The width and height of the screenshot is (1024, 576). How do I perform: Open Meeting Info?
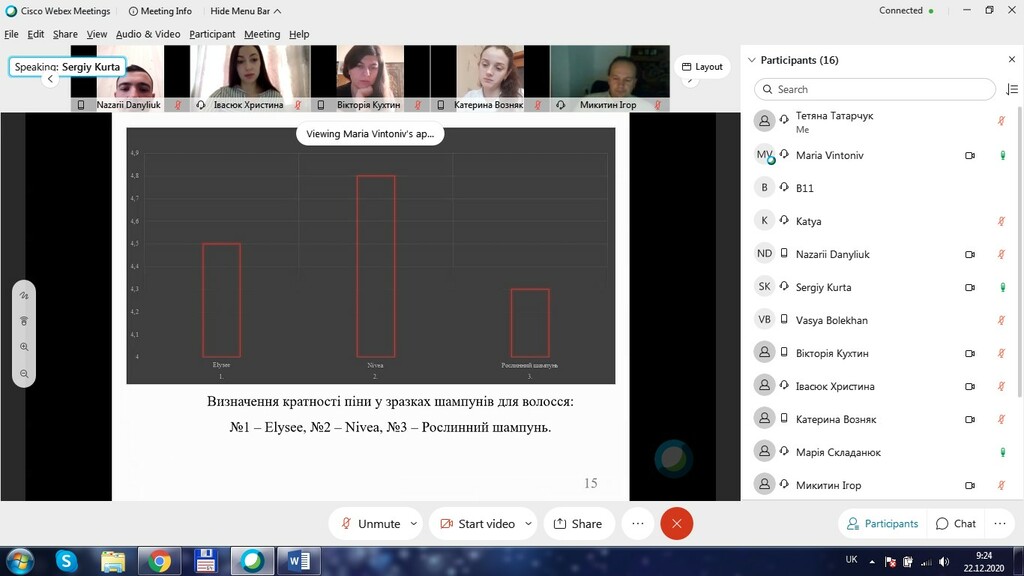click(160, 11)
